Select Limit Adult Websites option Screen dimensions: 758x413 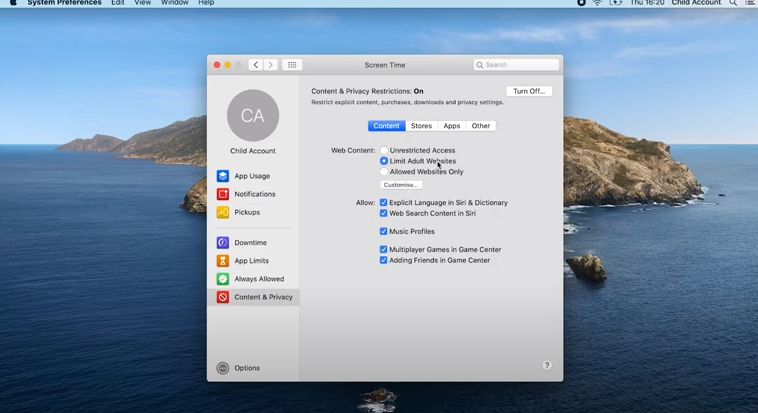384,161
